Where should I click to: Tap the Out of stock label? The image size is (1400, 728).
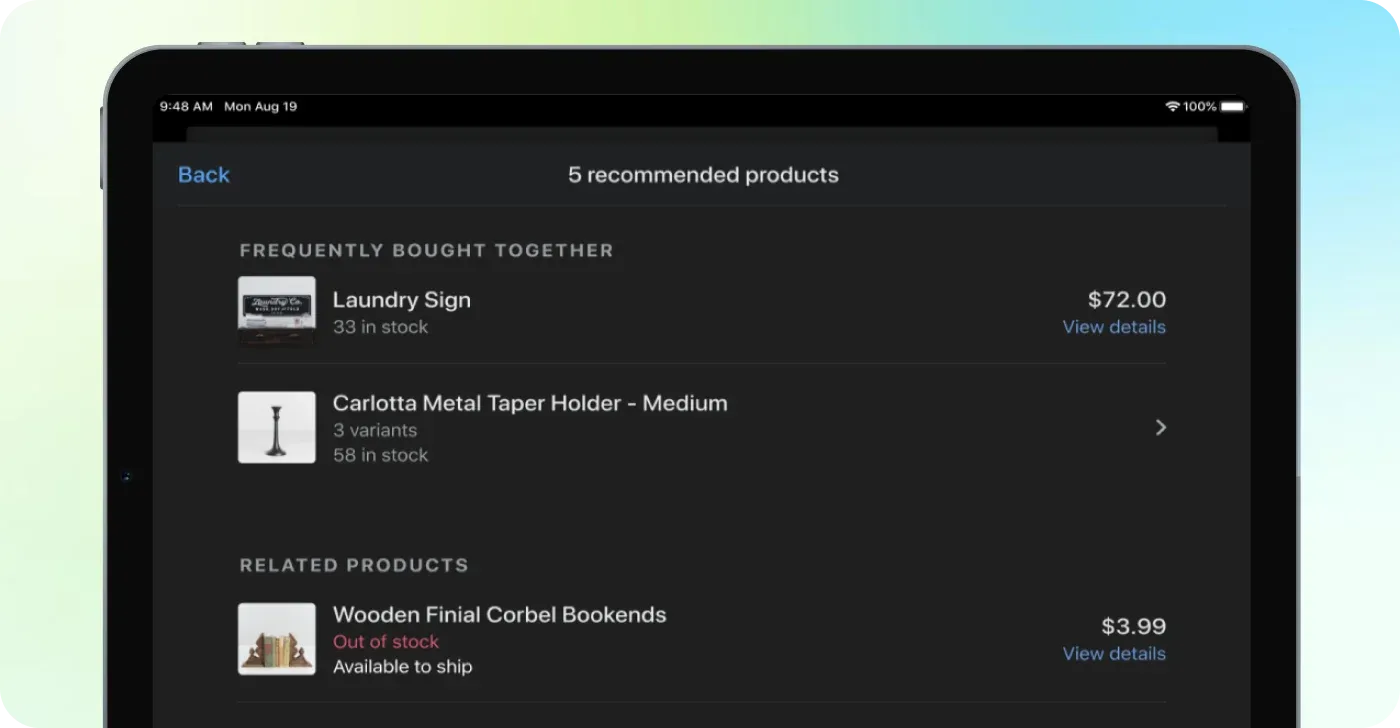pyautogui.click(x=386, y=641)
